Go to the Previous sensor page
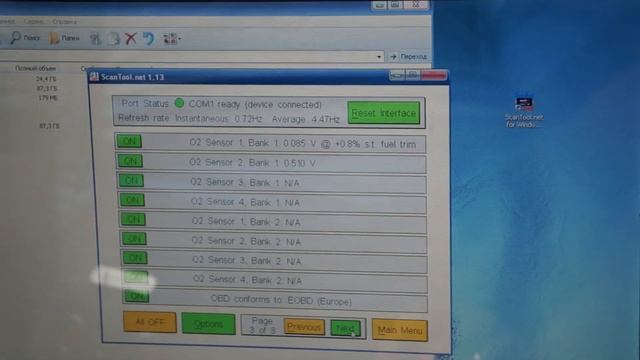Viewport: 640px width, 360px height. 304,327
